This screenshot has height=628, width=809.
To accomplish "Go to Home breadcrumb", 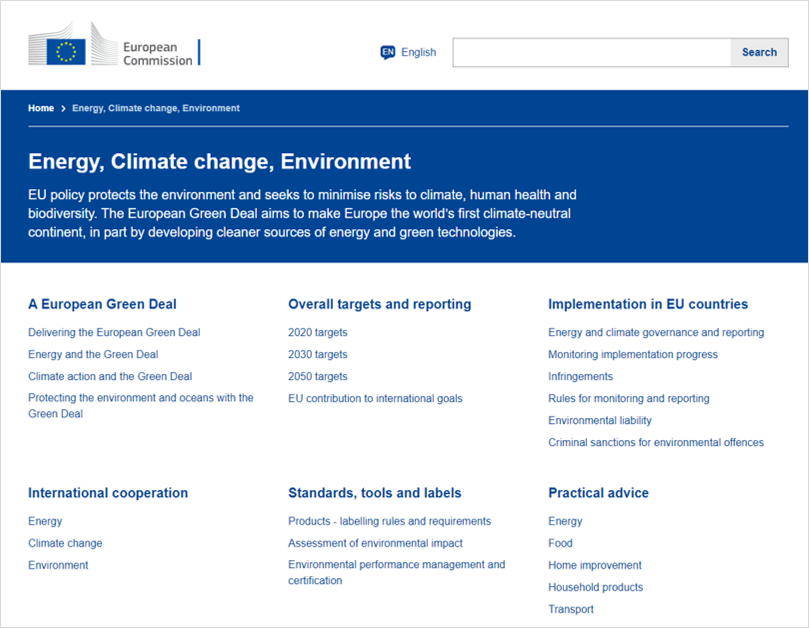I will pyautogui.click(x=41, y=108).
